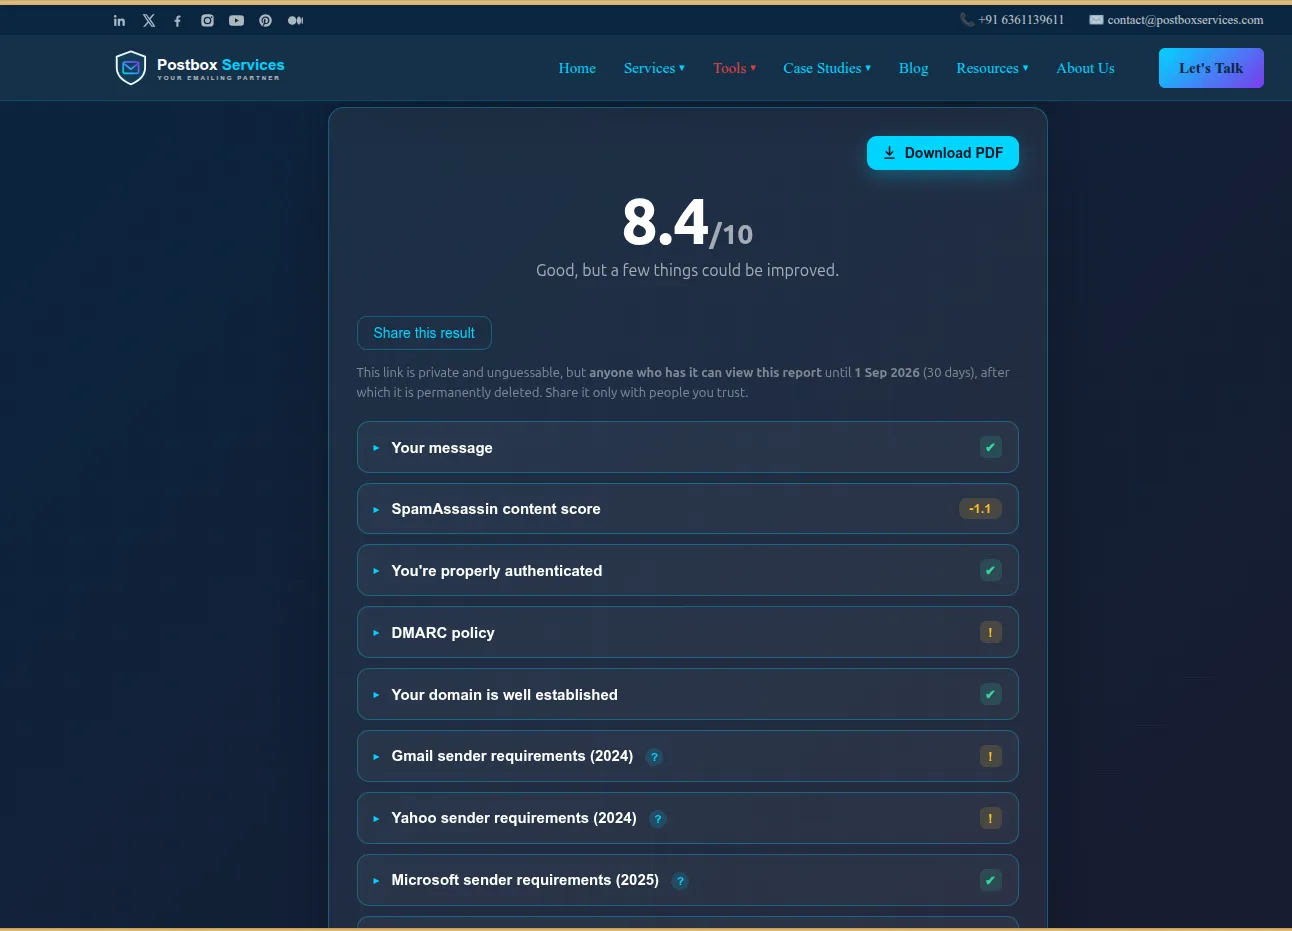
Task: Open help icon next to Gmail sender requirements
Action: 654,757
